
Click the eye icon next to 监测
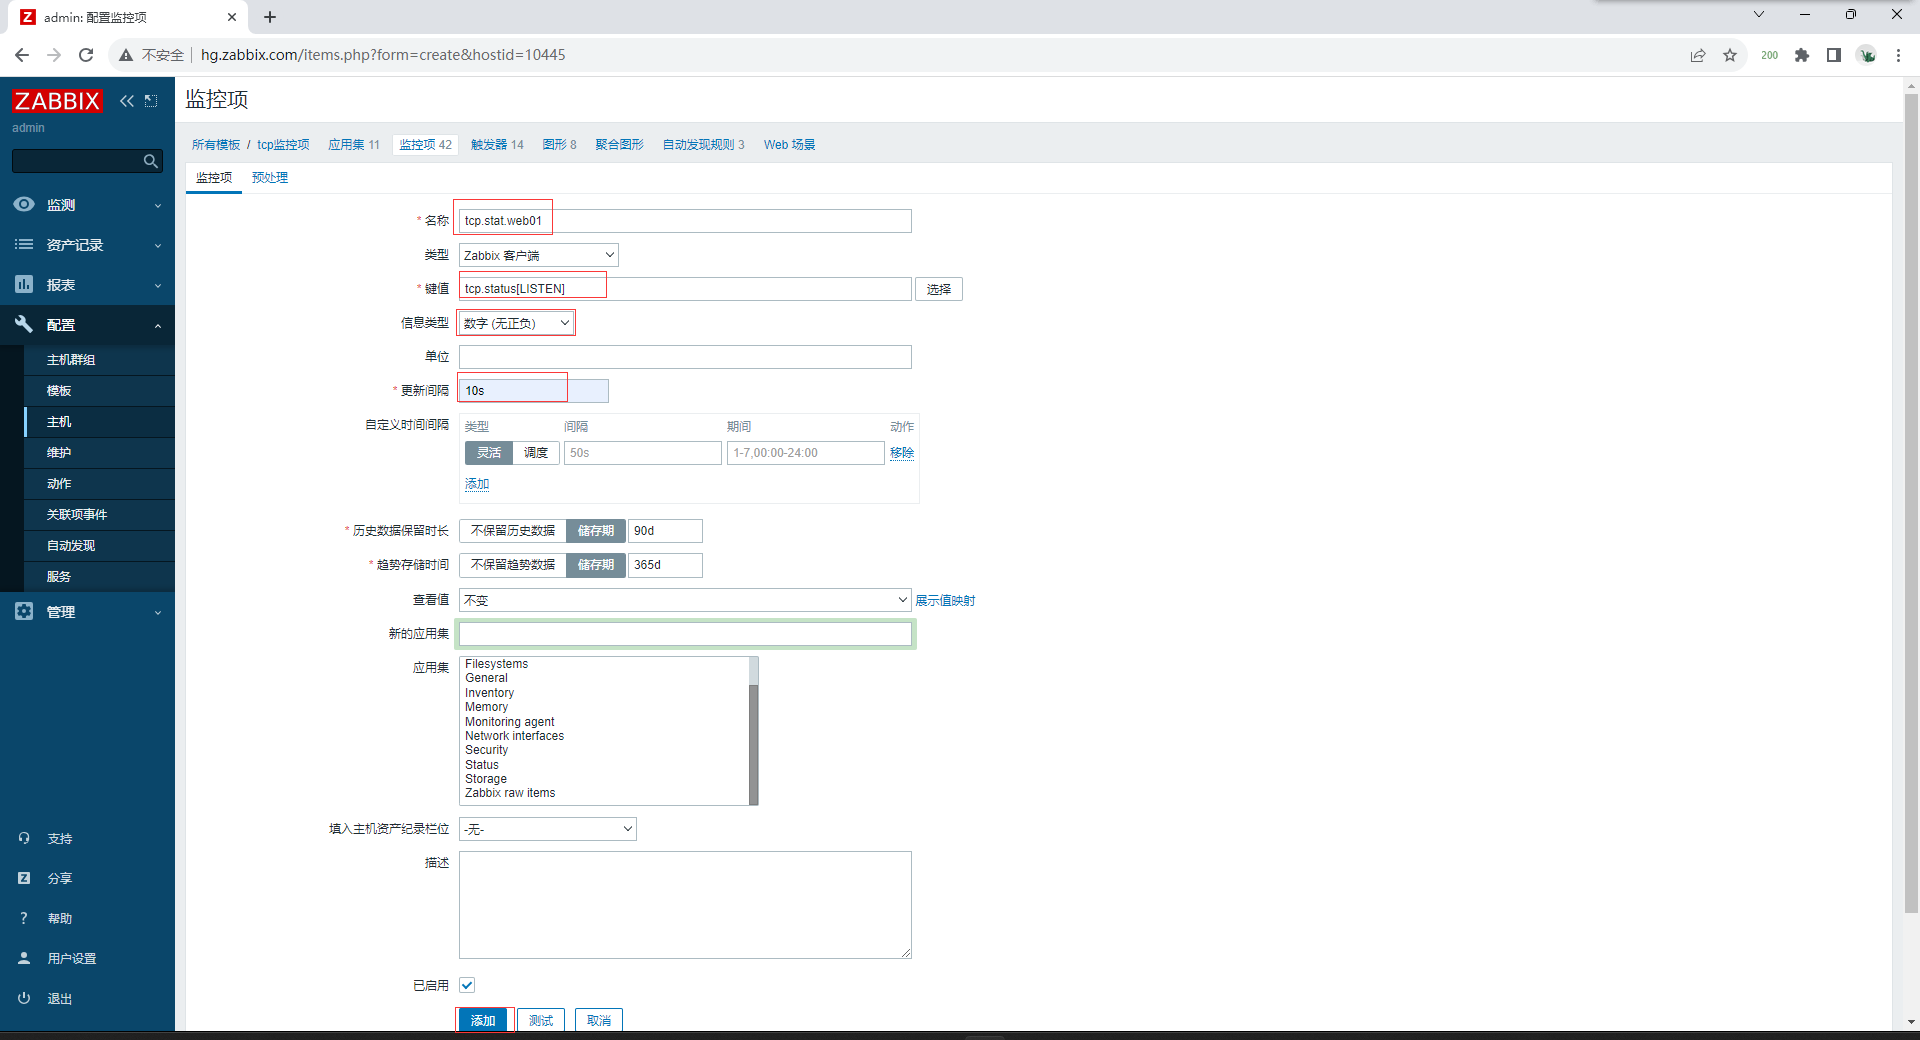pos(24,204)
